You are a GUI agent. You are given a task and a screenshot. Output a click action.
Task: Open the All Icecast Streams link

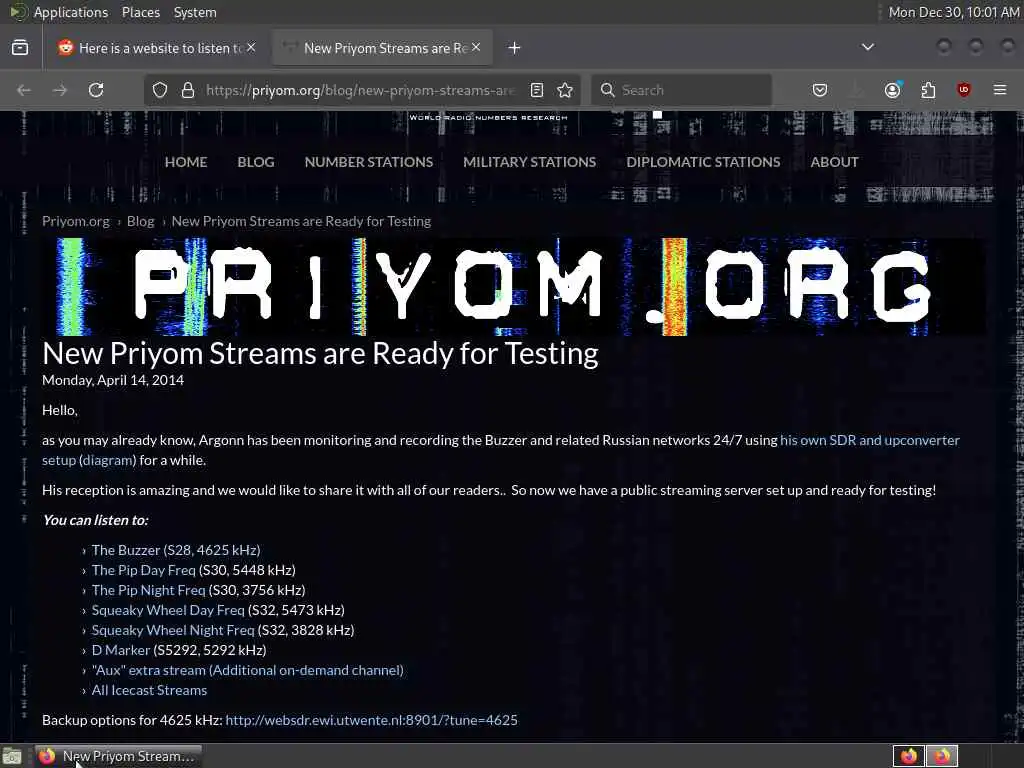[x=150, y=690]
